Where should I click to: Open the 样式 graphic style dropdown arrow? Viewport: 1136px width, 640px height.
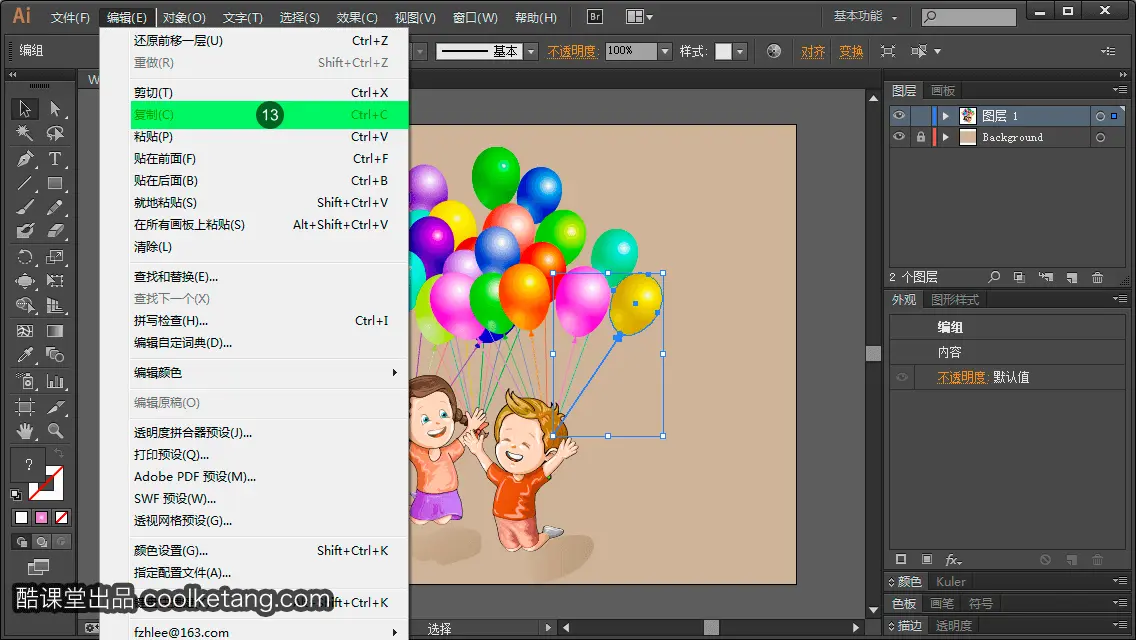pyautogui.click(x=740, y=51)
